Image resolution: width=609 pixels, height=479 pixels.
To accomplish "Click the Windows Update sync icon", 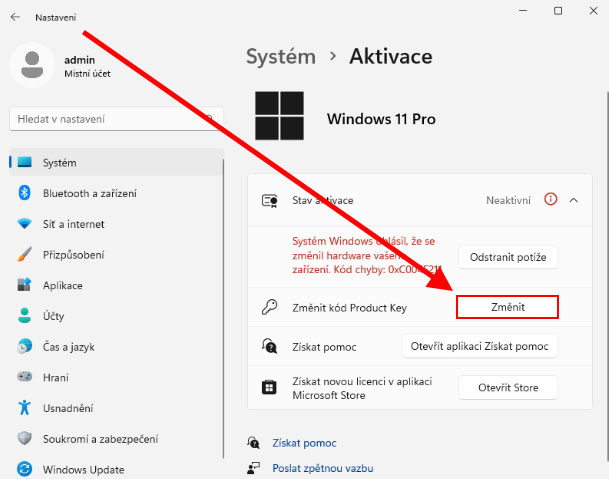I will click(24, 469).
